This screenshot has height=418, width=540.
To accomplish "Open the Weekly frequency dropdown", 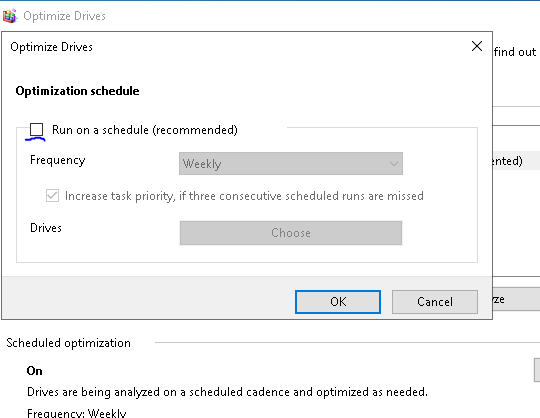I will click(x=291, y=164).
